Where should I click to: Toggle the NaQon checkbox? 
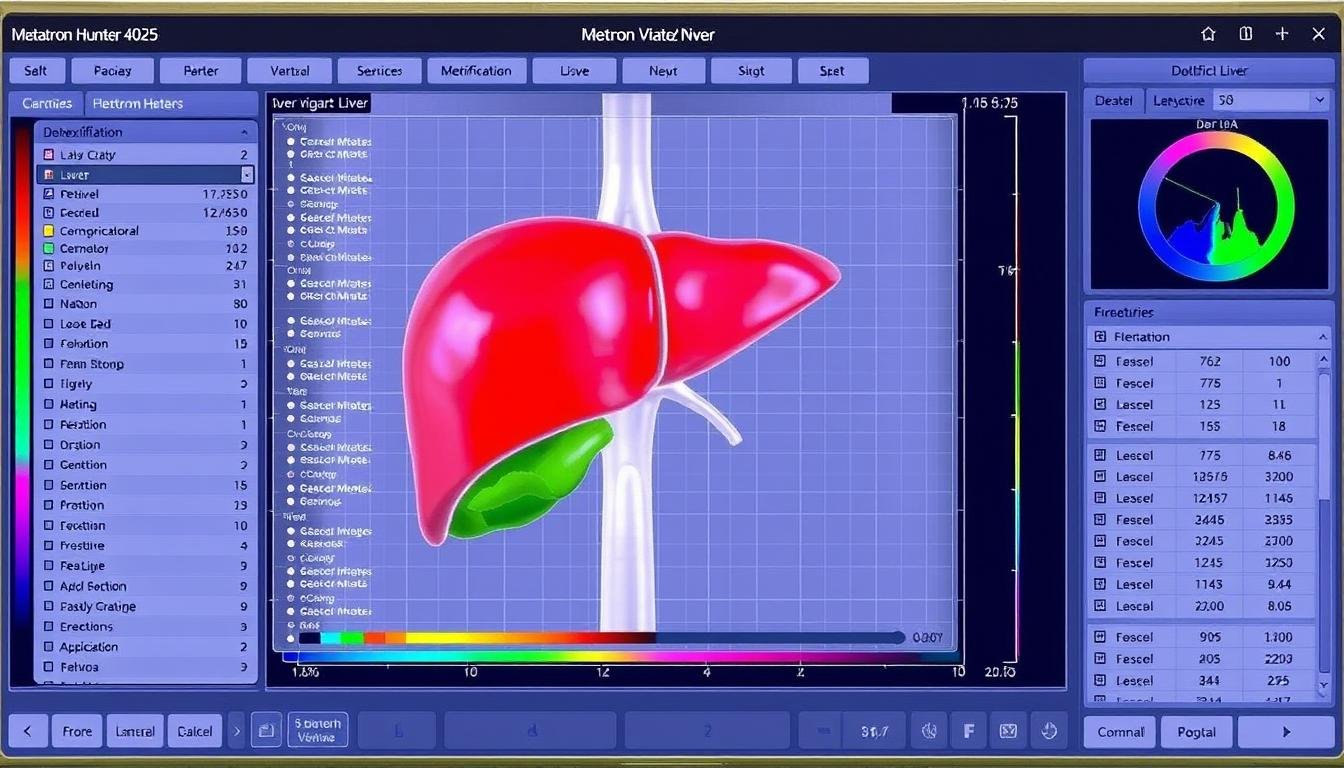(49, 304)
